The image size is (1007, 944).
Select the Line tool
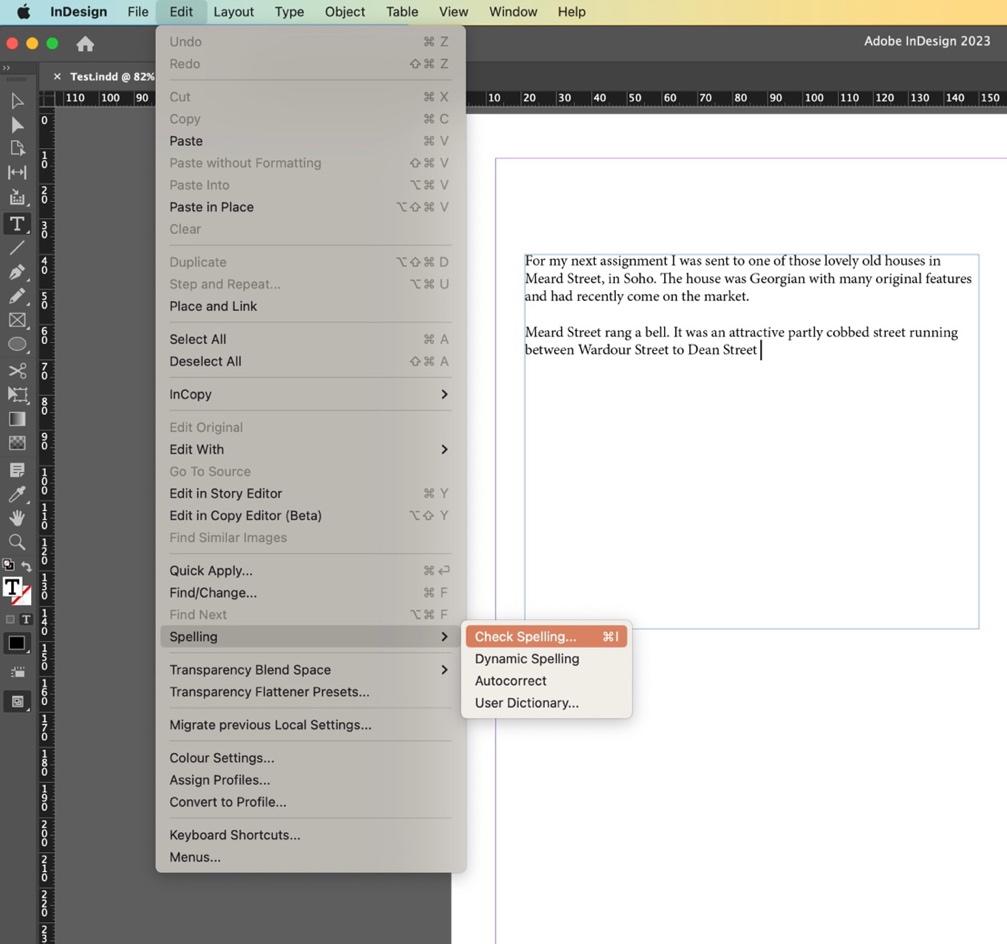pos(17,247)
